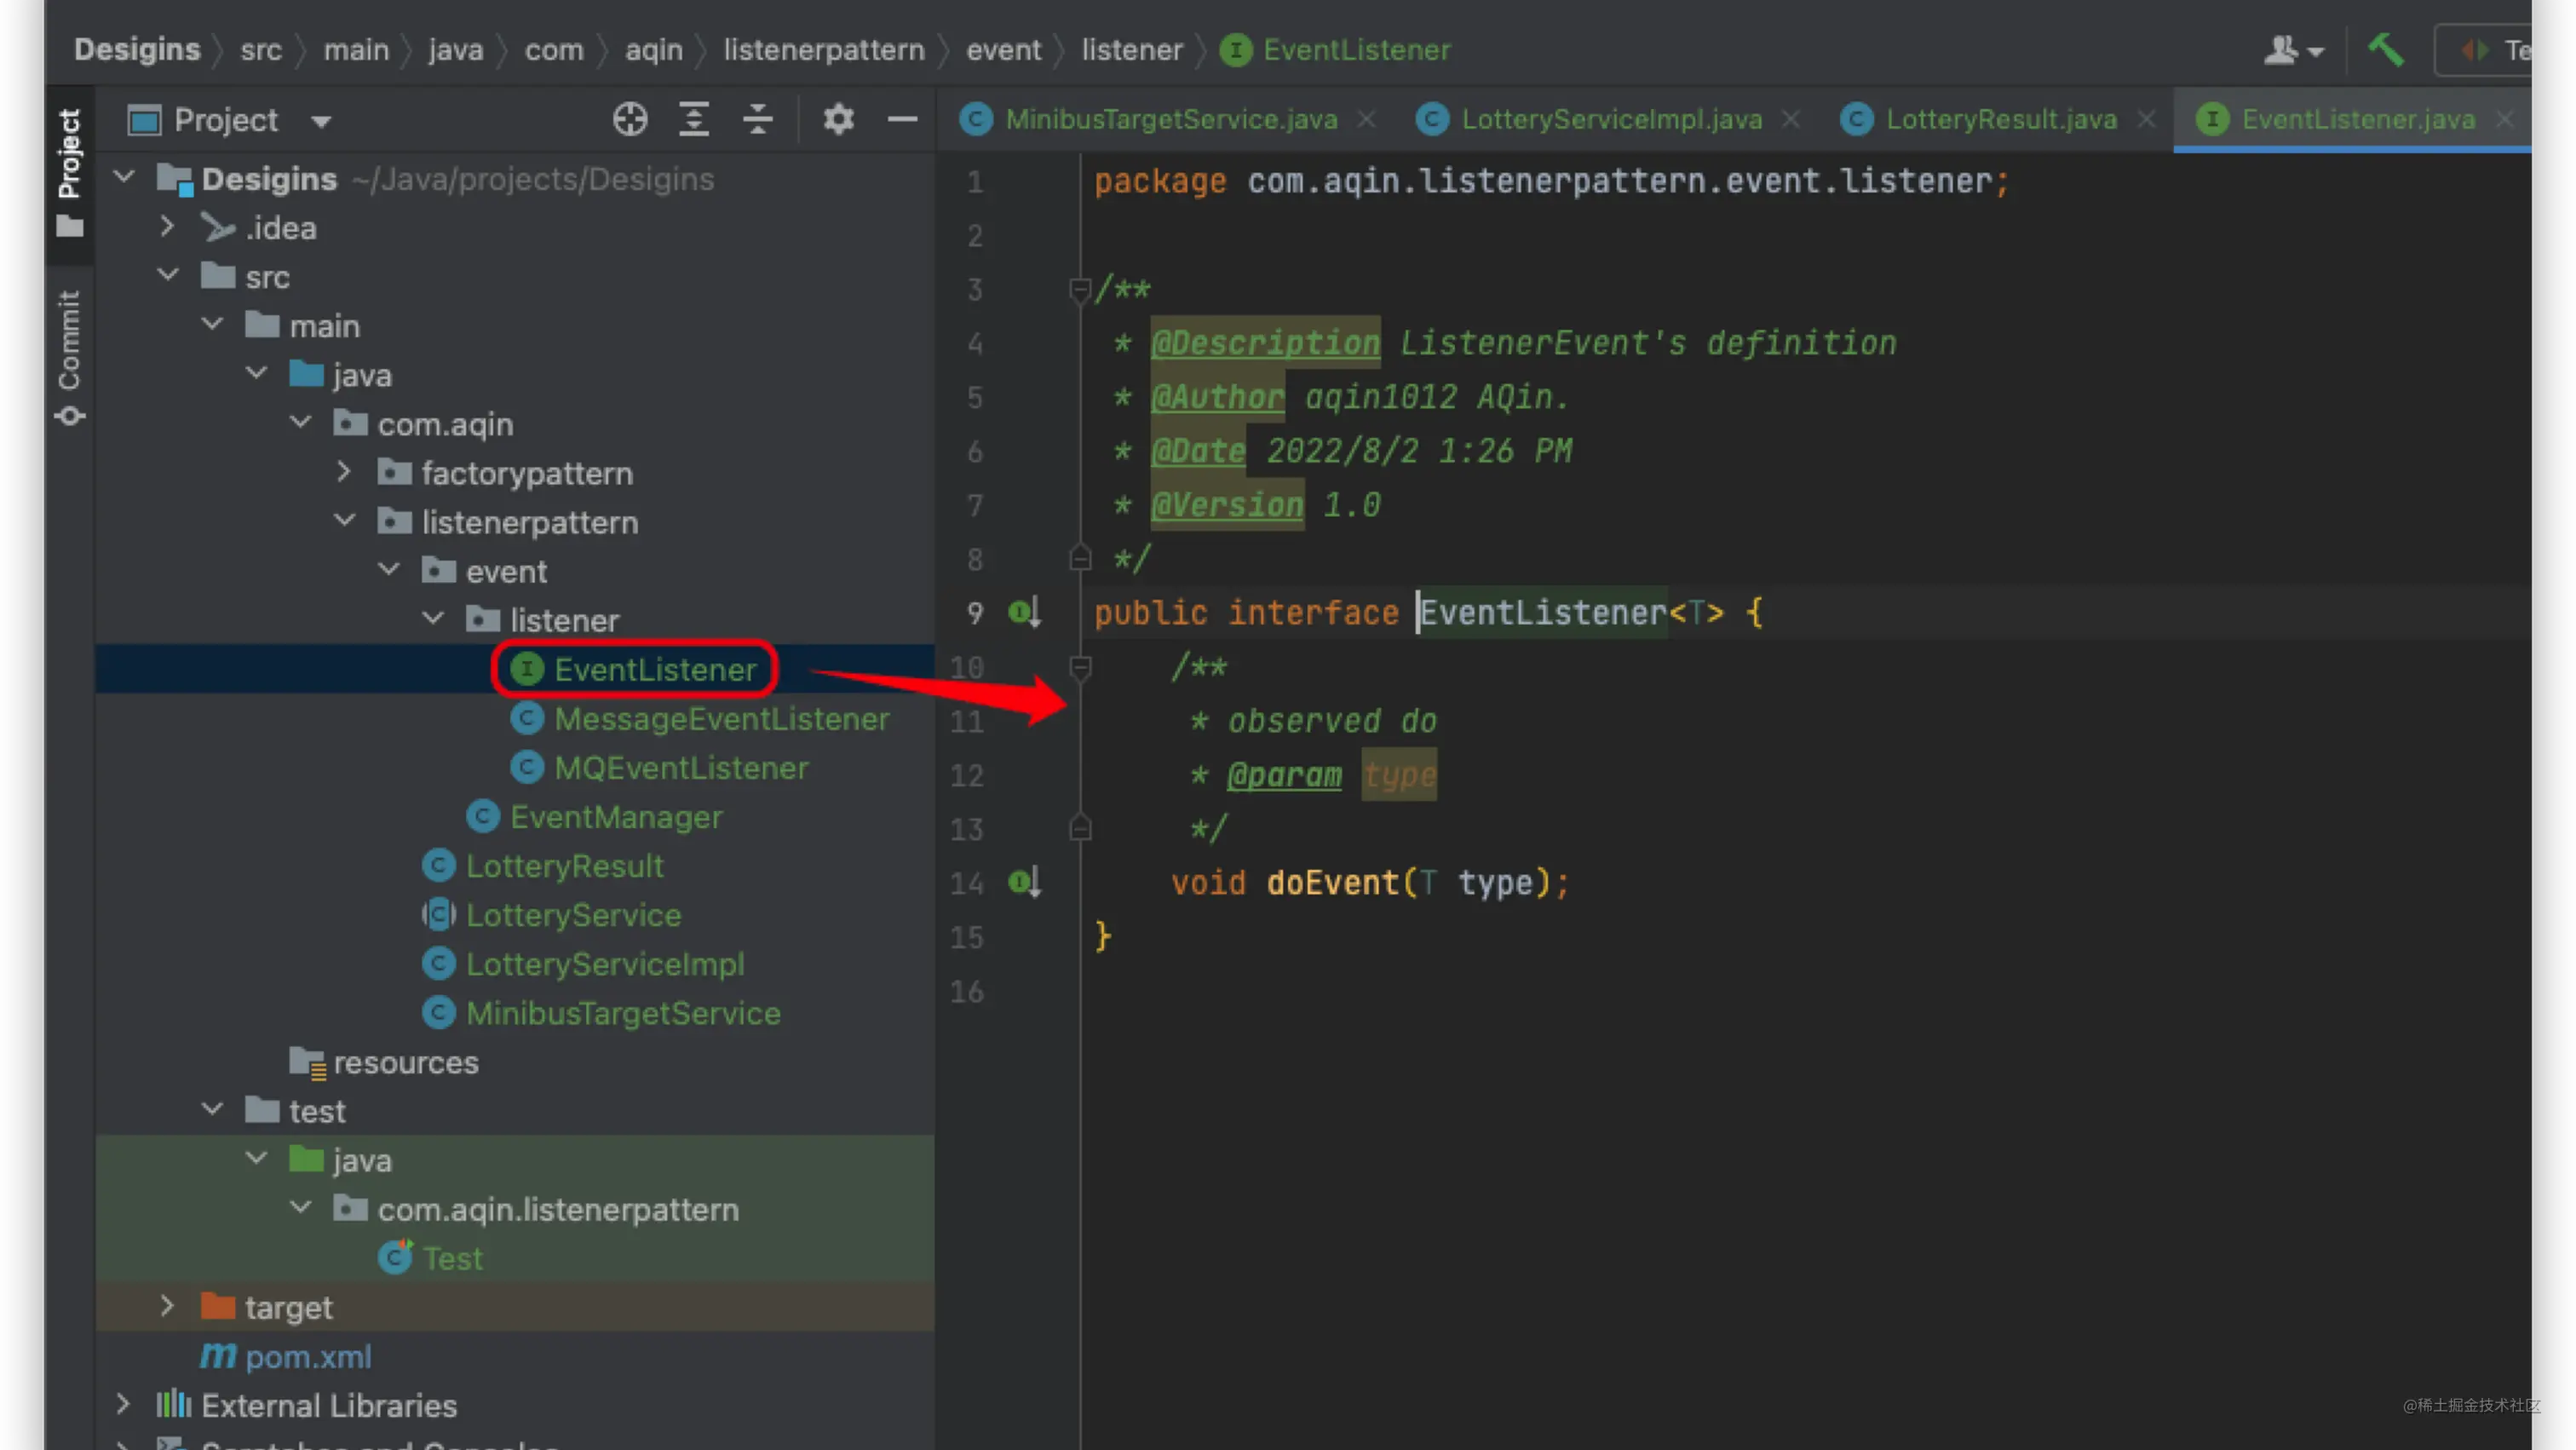The height and width of the screenshot is (1450, 2576).
Task: Close the LotteryResult.java tab
Action: (2146, 120)
